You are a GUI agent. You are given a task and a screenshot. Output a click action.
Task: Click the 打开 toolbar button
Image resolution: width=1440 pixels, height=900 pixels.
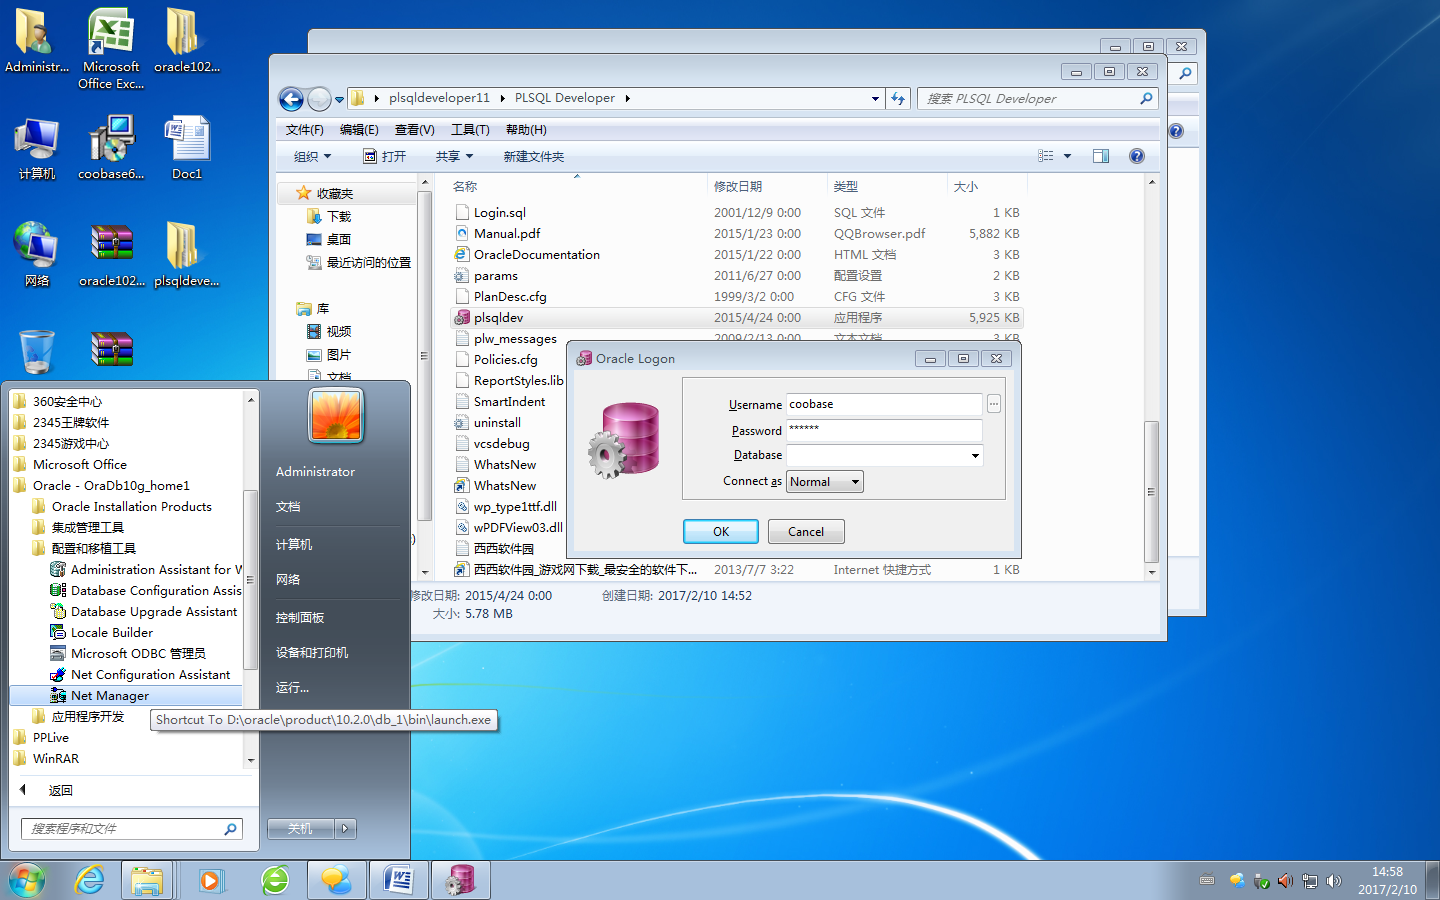pos(384,156)
